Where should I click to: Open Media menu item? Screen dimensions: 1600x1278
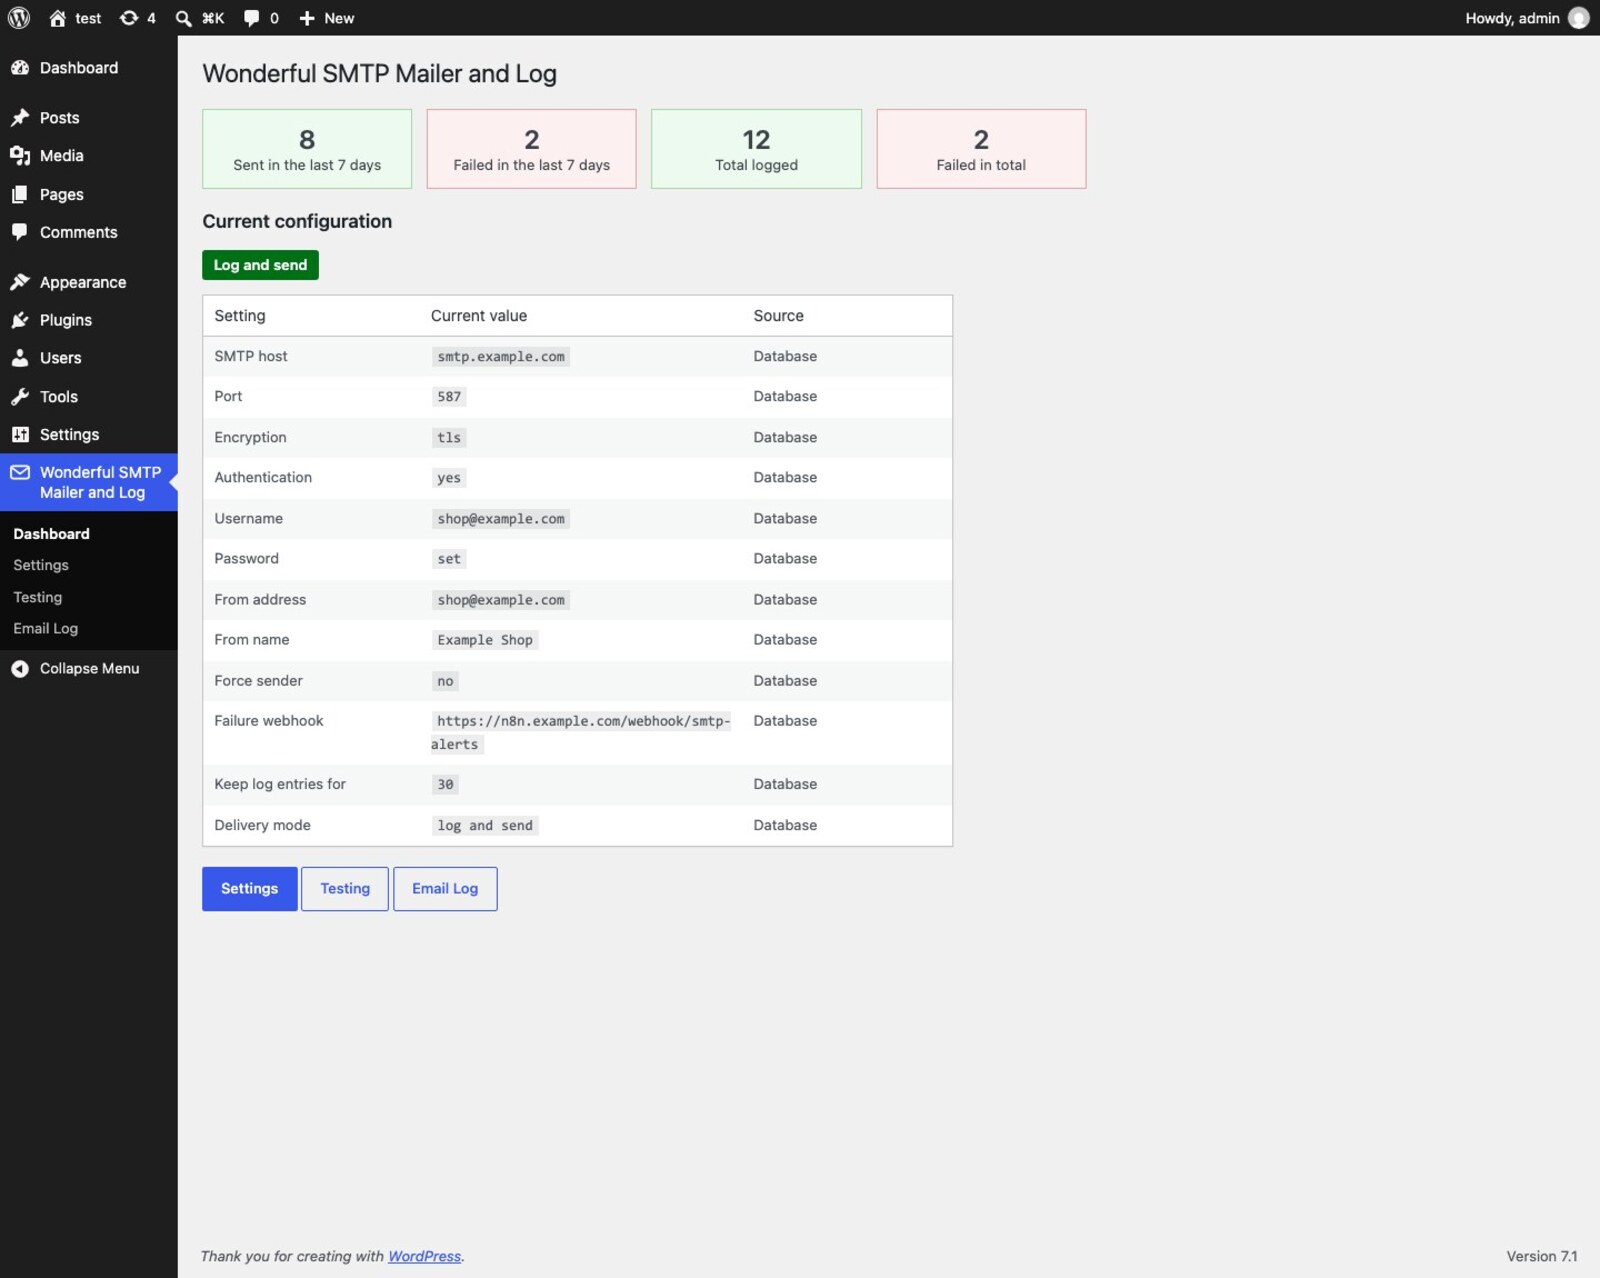click(89, 156)
